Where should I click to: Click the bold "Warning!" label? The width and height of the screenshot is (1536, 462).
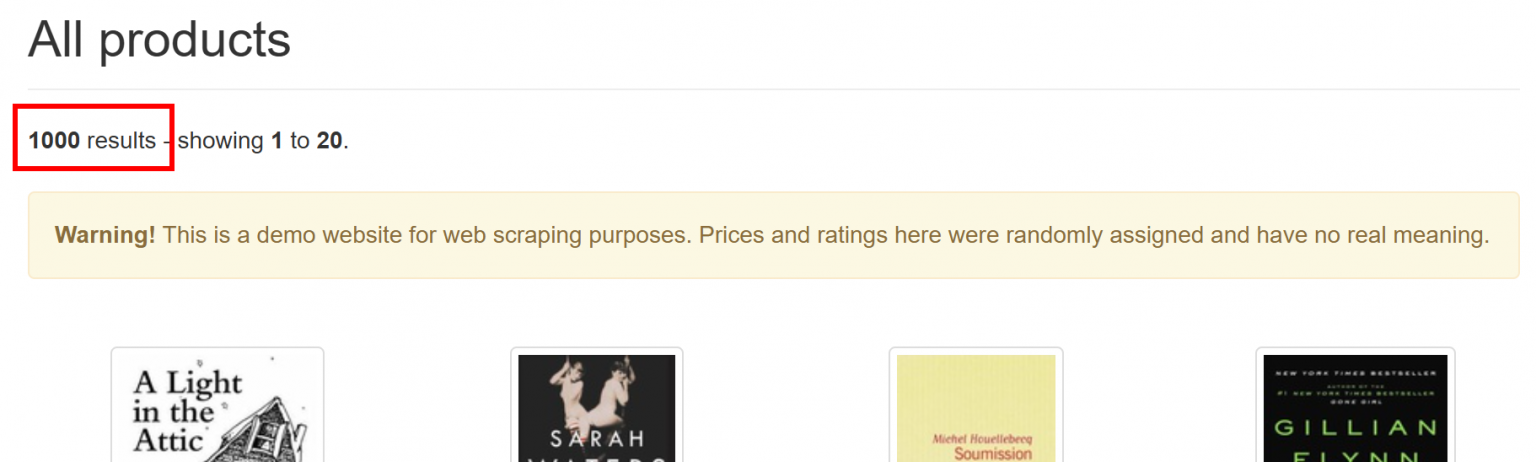105,235
